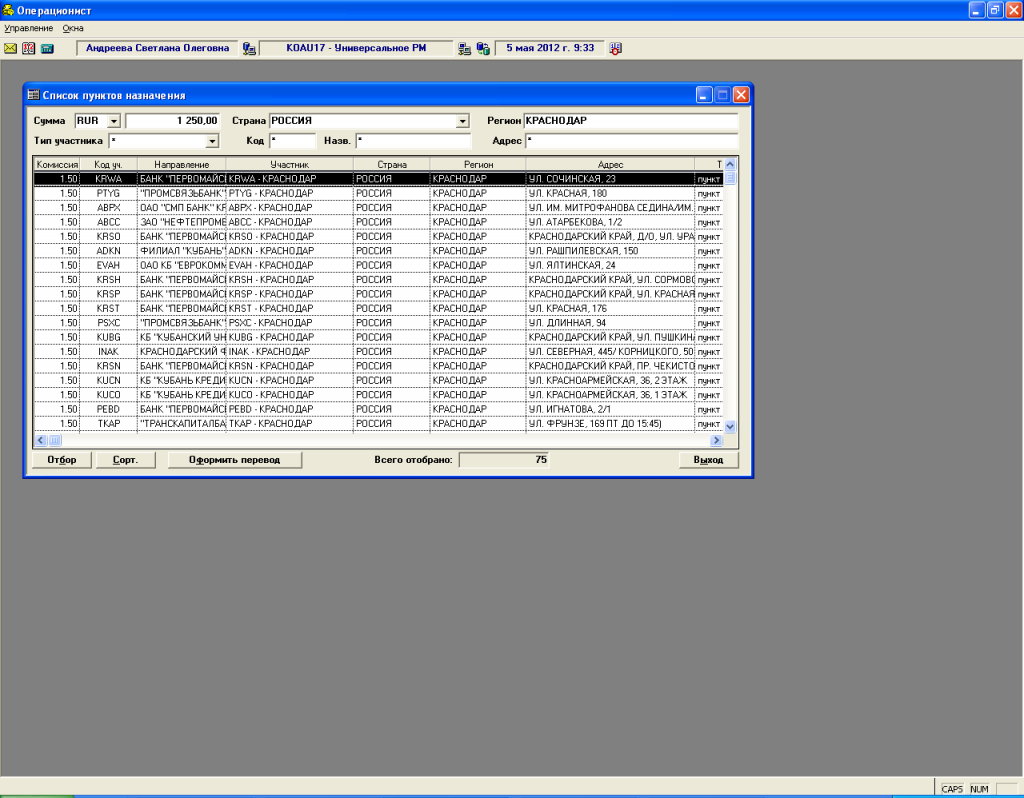Click the network computers icon after KOAU17

[465, 48]
